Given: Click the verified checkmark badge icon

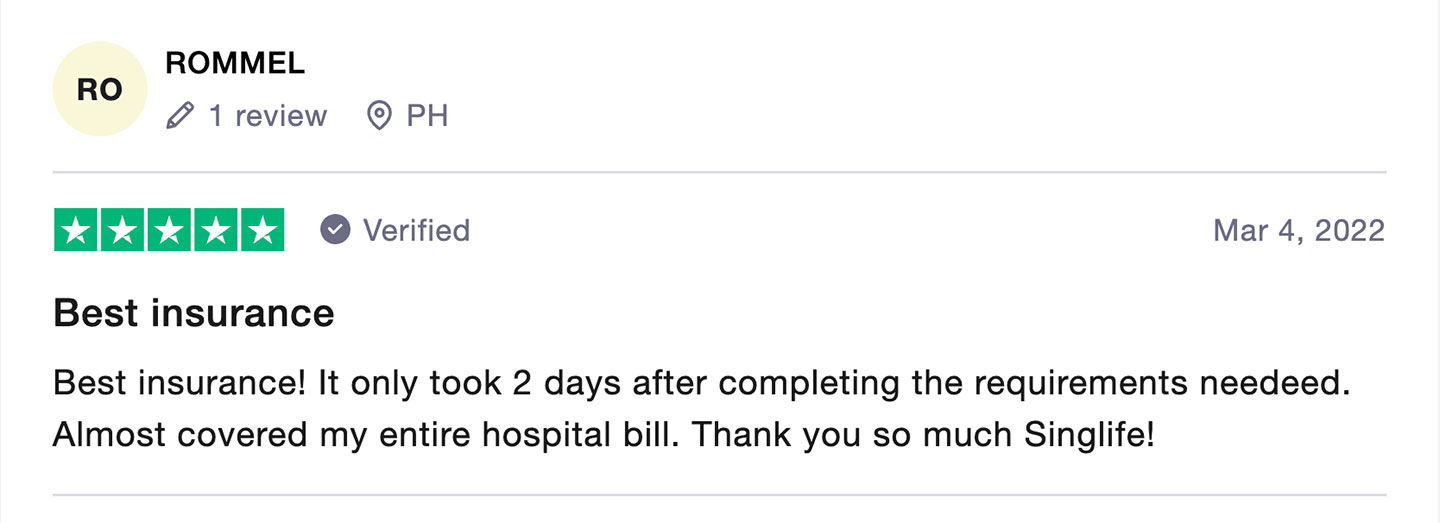Looking at the screenshot, I should [x=335, y=230].
